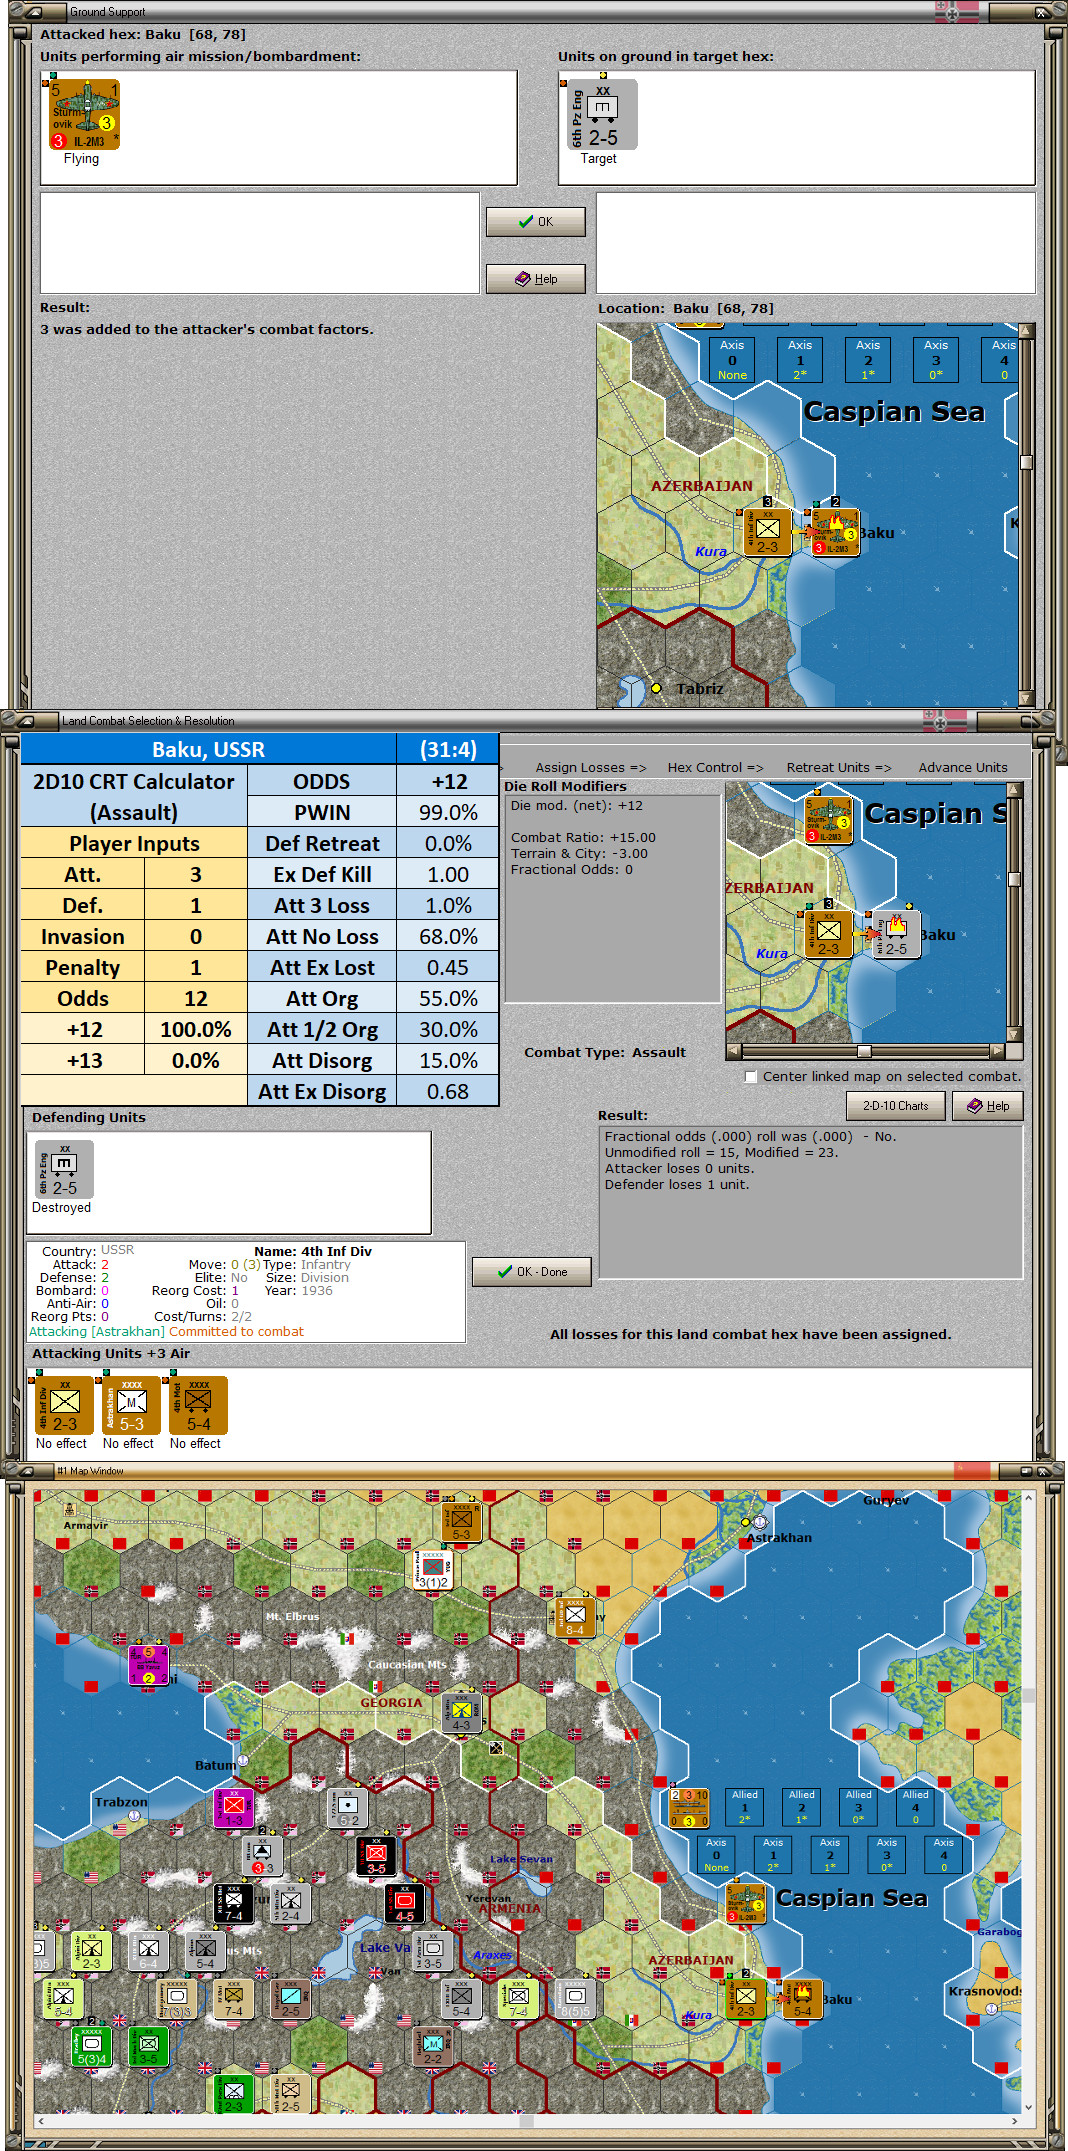Click the Allied 1 box in Map Window

click(745, 1807)
